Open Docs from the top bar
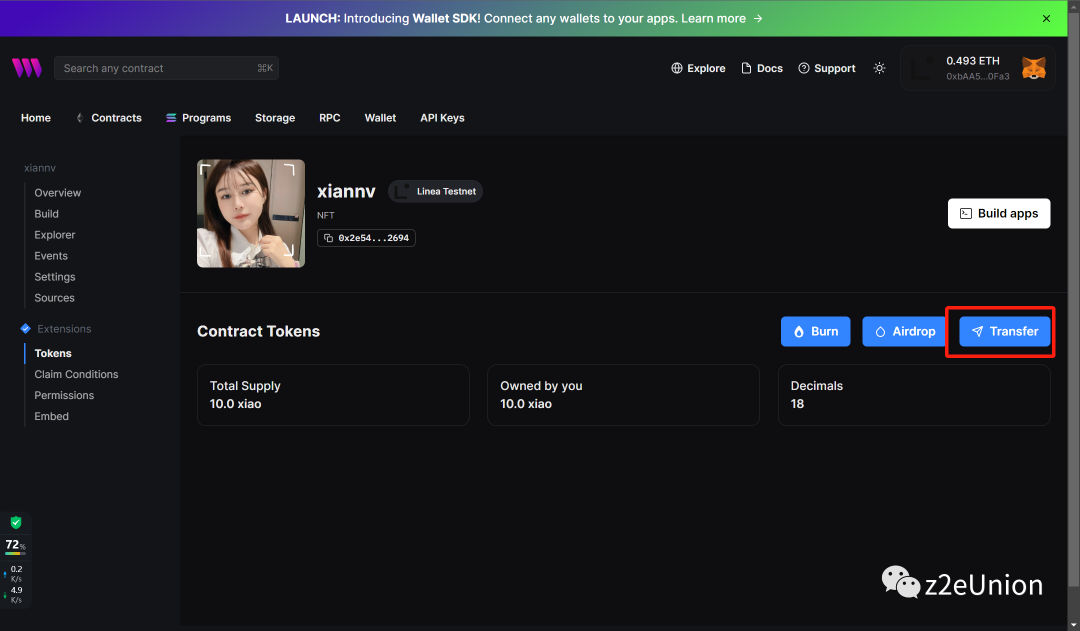The width and height of the screenshot is (1080, 631). click(761, 68)
